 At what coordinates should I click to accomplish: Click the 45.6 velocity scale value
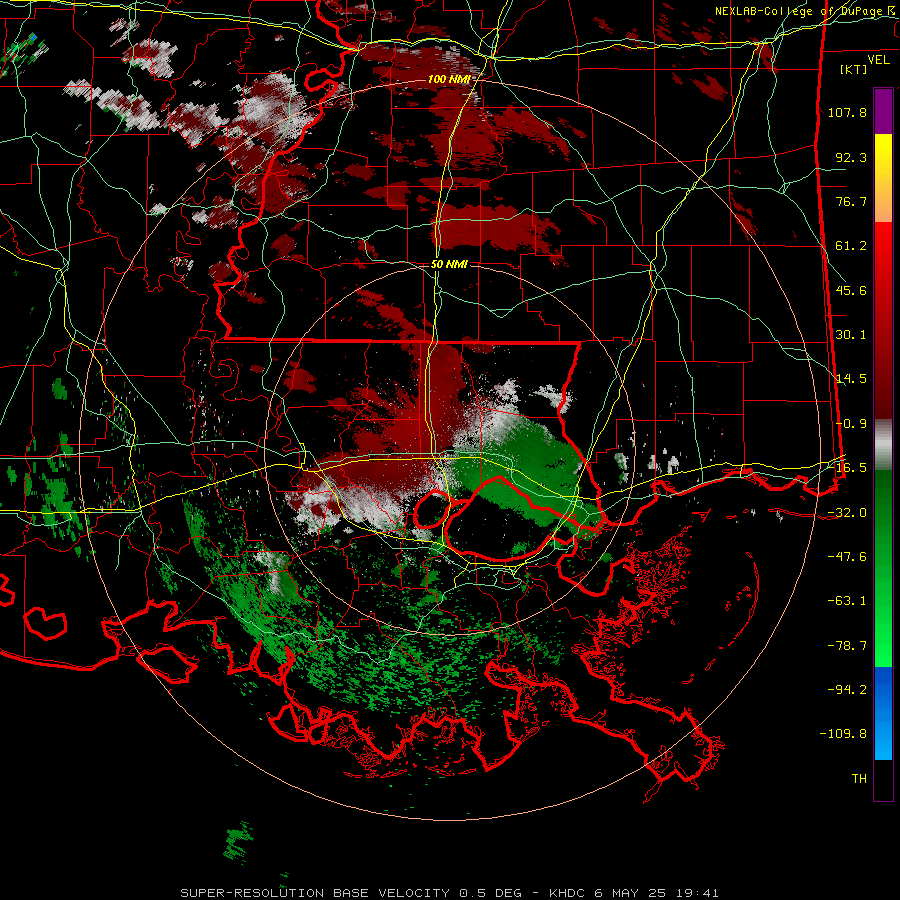pyautogui.click(x=851, y=290)
